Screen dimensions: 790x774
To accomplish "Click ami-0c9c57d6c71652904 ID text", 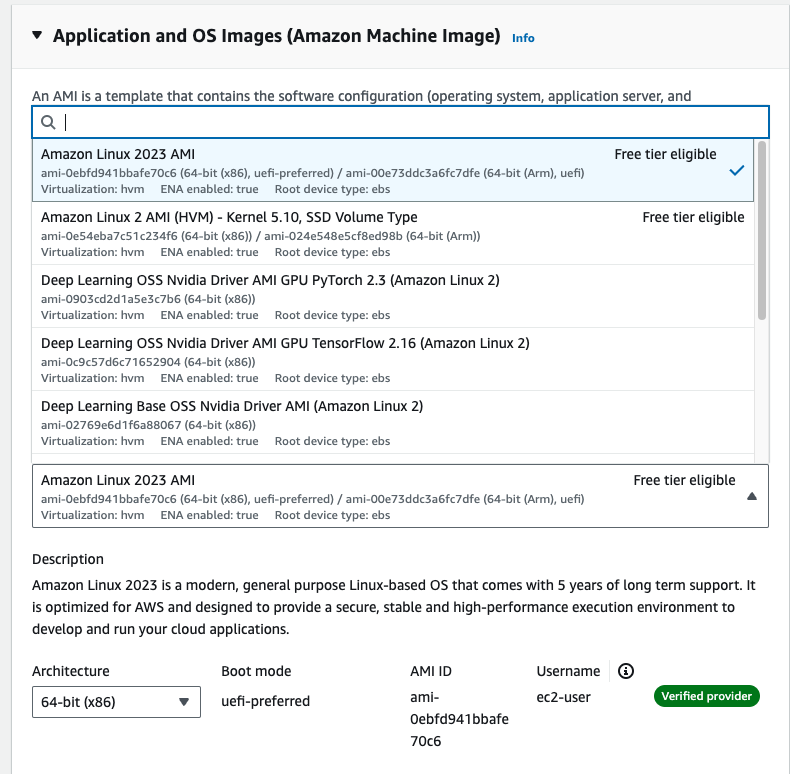I will tap(110, 362).
